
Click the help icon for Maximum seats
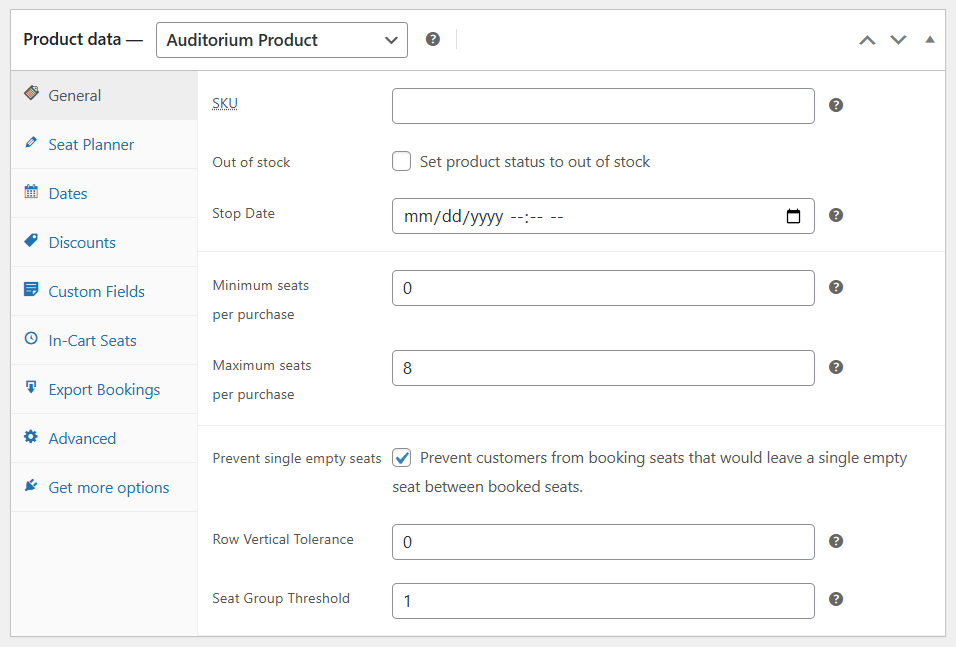(x=836, y=367)
